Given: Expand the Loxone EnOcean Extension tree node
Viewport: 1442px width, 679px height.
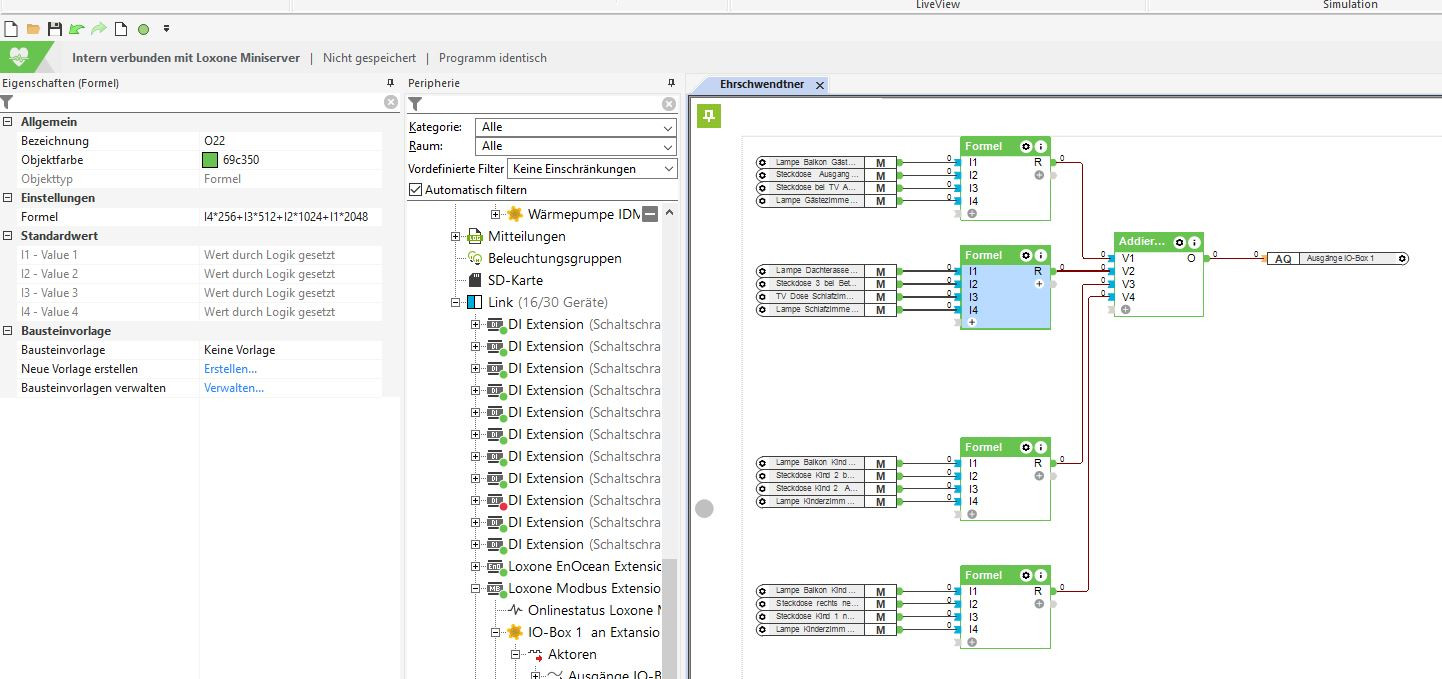Looking at the screenshot, I should (475, 567).
